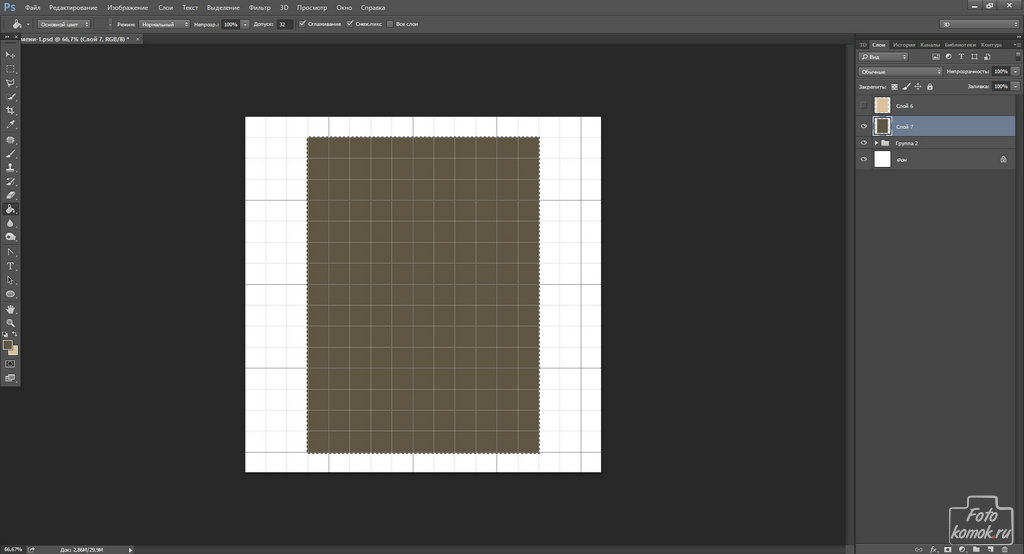Hide layer Слой 7 with eye icon
The image size is (1024, 554).
coord(864,127)
